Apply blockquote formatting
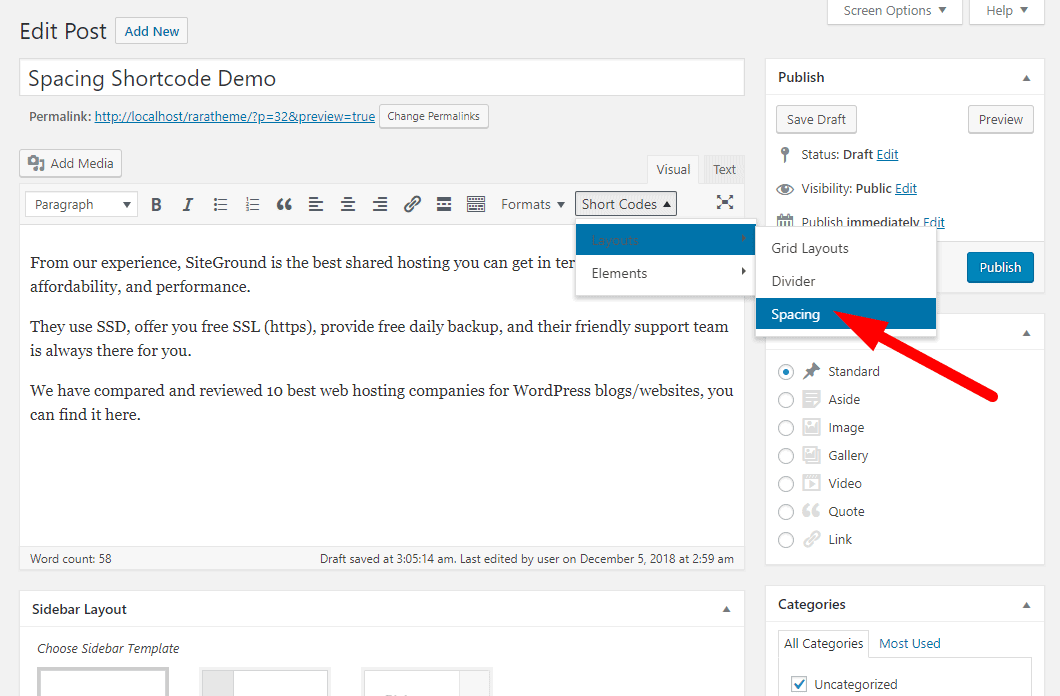This screenshot has height=696, width=1060. click(284, 204)
